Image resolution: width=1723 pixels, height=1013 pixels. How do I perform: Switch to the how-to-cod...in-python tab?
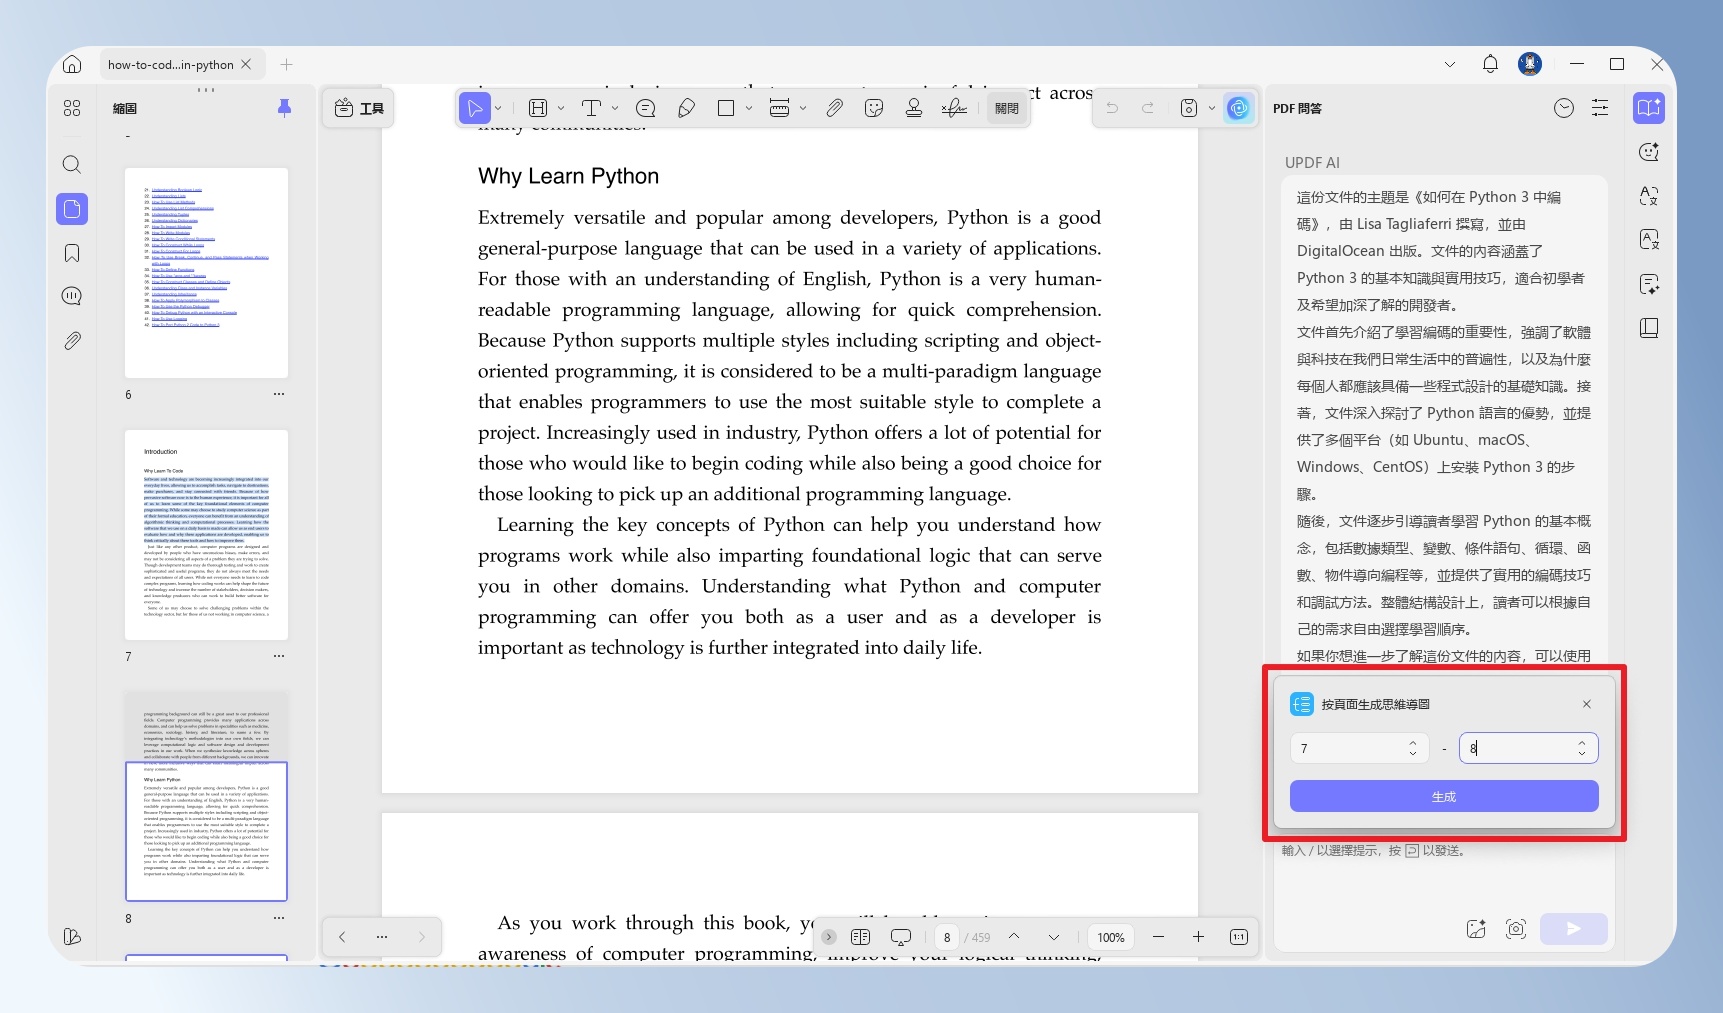171,65
